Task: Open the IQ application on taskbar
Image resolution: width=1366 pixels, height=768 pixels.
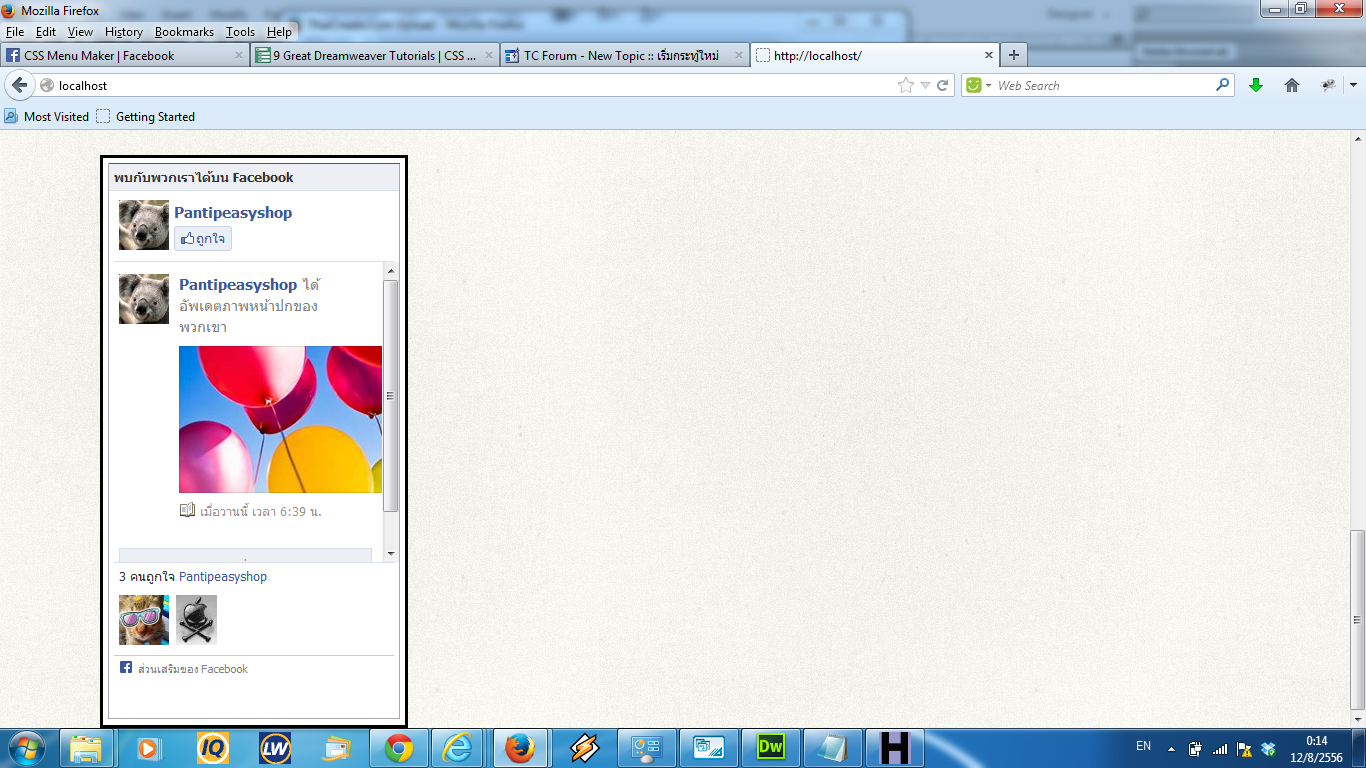Action: tap(212, 748)
